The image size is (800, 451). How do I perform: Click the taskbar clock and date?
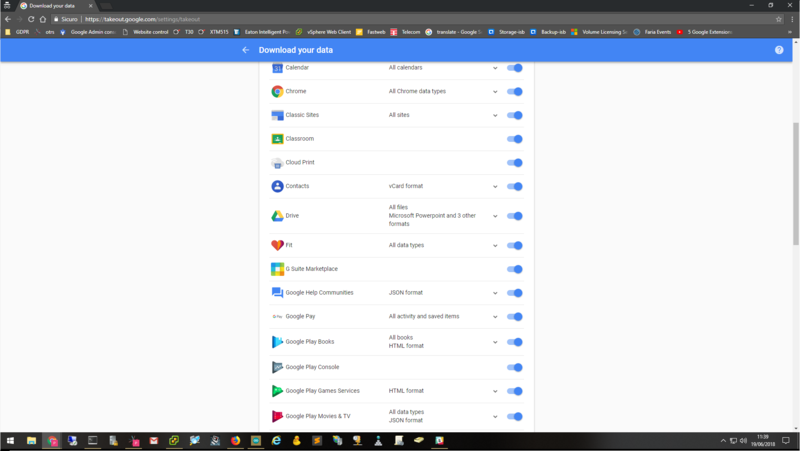tap(763, 441)
